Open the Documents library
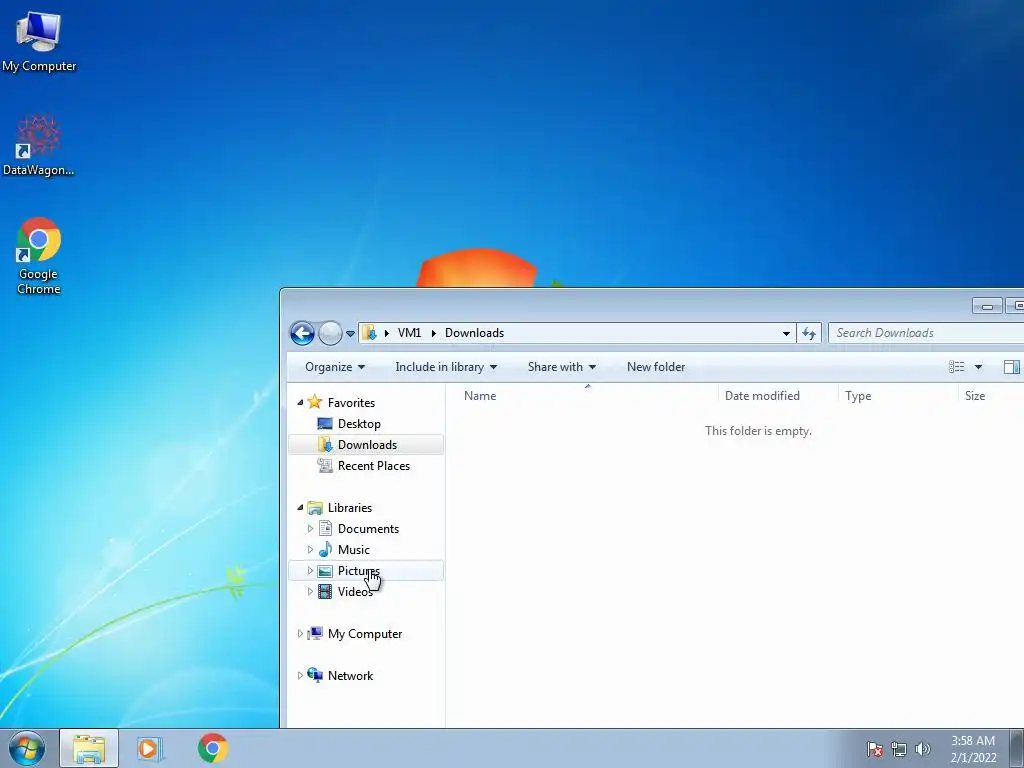This screenshot has height=768, width=1024. coord(368,529)
